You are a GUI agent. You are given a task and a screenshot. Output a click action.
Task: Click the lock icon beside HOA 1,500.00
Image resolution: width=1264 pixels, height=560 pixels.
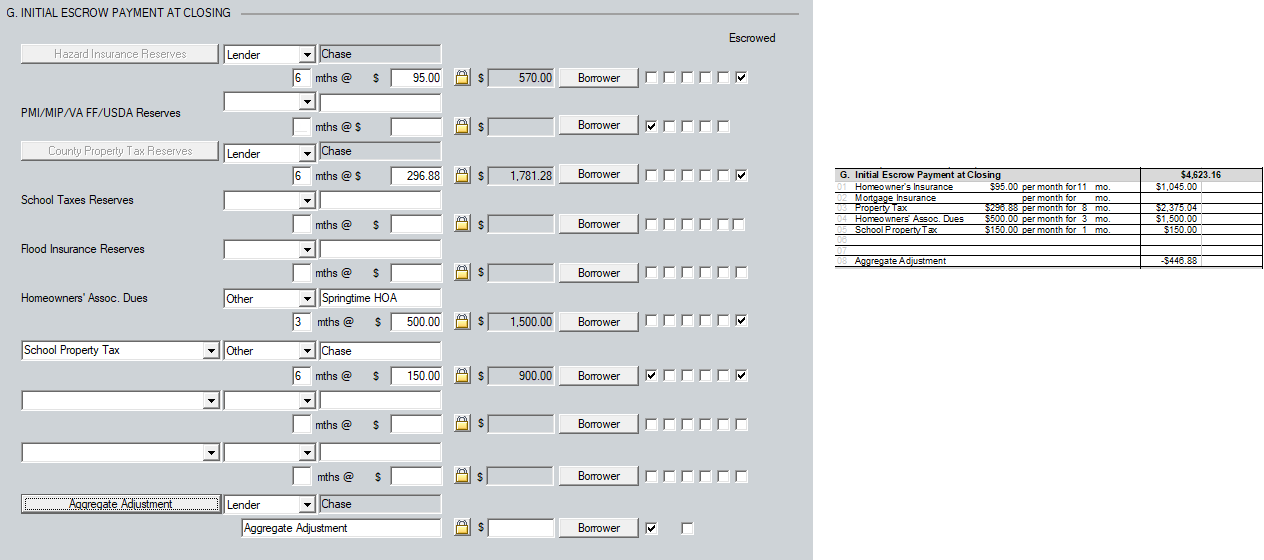point(462,322)
